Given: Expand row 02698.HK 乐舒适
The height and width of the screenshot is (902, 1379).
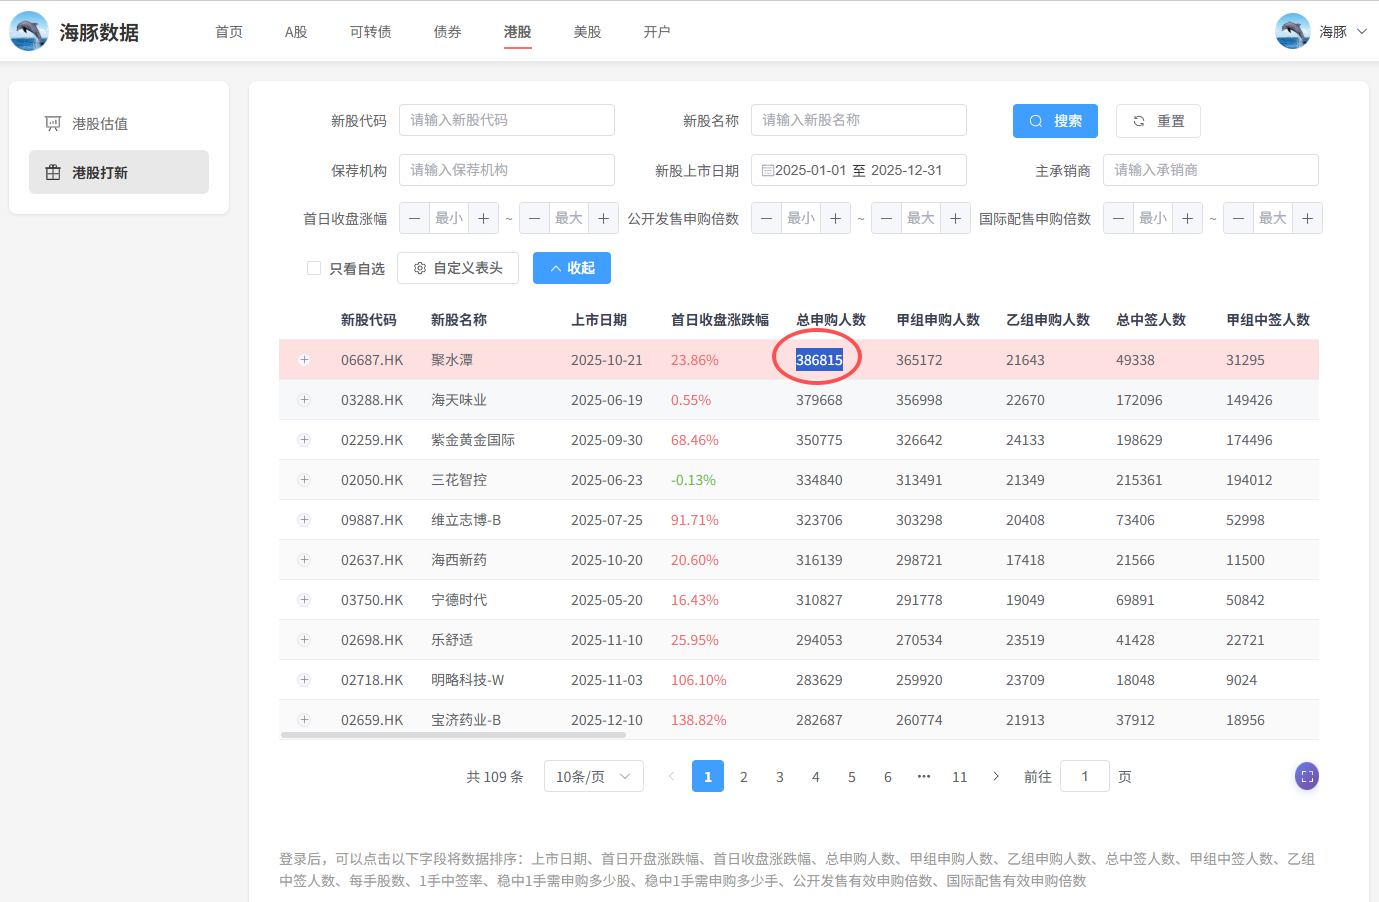Looking at the screenshot, I should 304,640.
